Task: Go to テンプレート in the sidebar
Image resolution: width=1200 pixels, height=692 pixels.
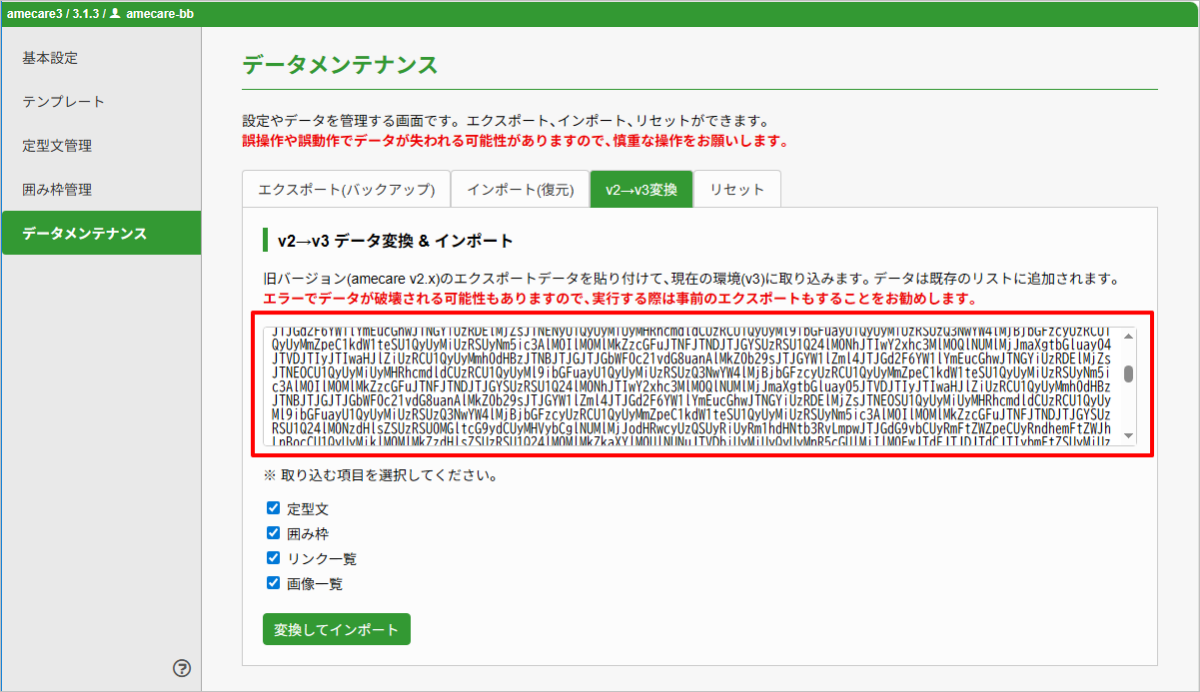Action: pos(63,102)
